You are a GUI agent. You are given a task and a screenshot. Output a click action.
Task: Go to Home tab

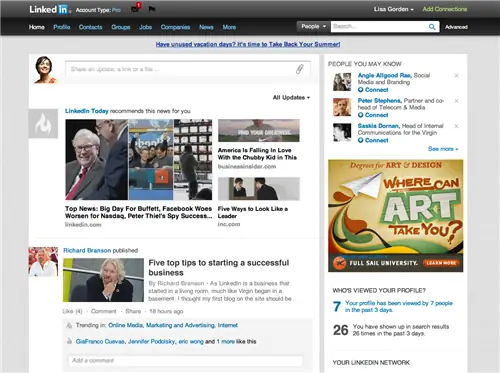pyautogui.click(x=37, y=27)
